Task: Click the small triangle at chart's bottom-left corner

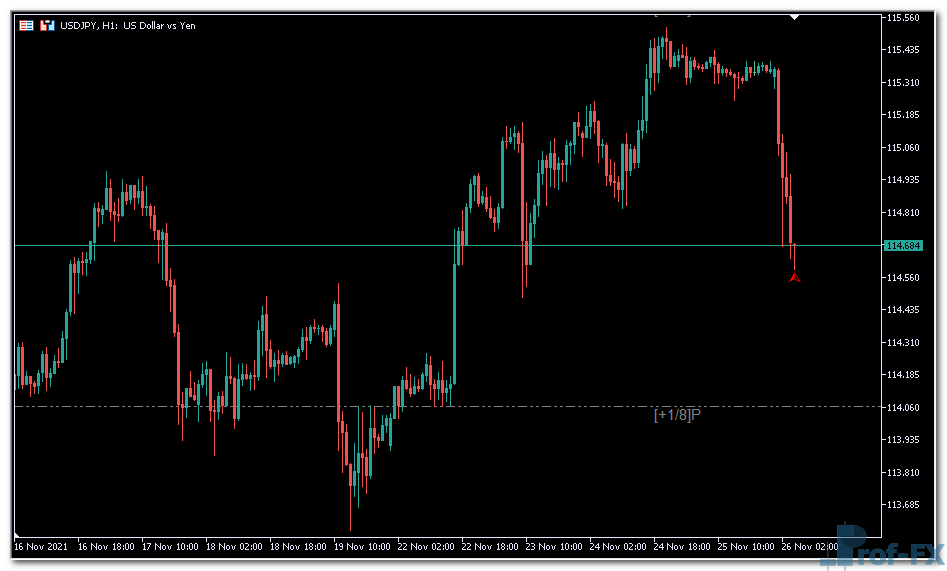Action: 17,531
